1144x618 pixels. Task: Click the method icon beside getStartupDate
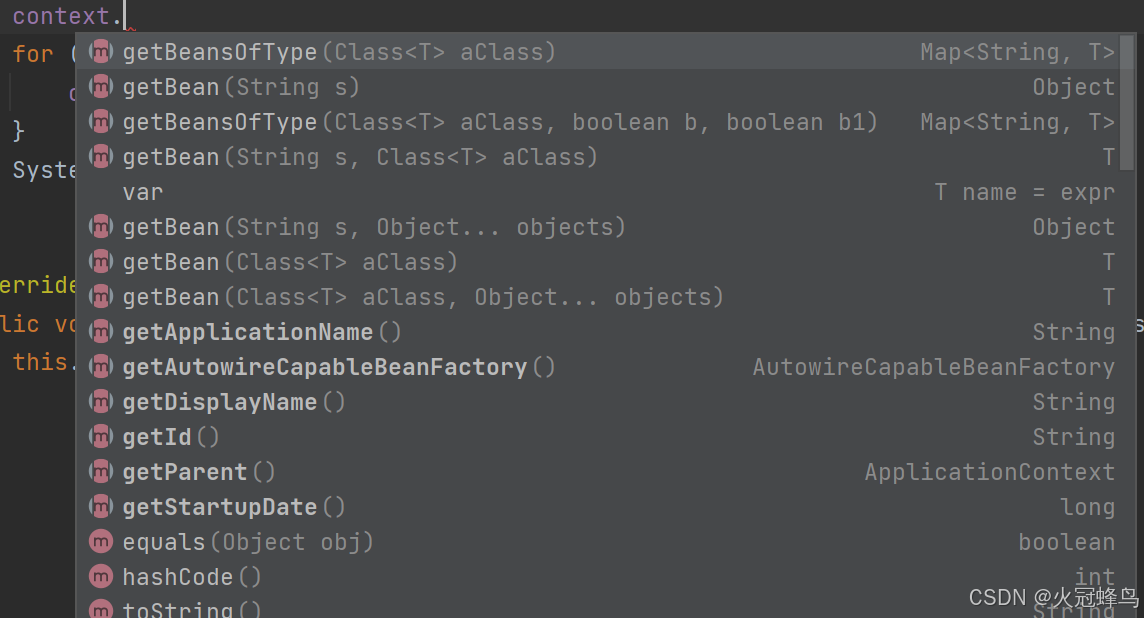(101, 506)
